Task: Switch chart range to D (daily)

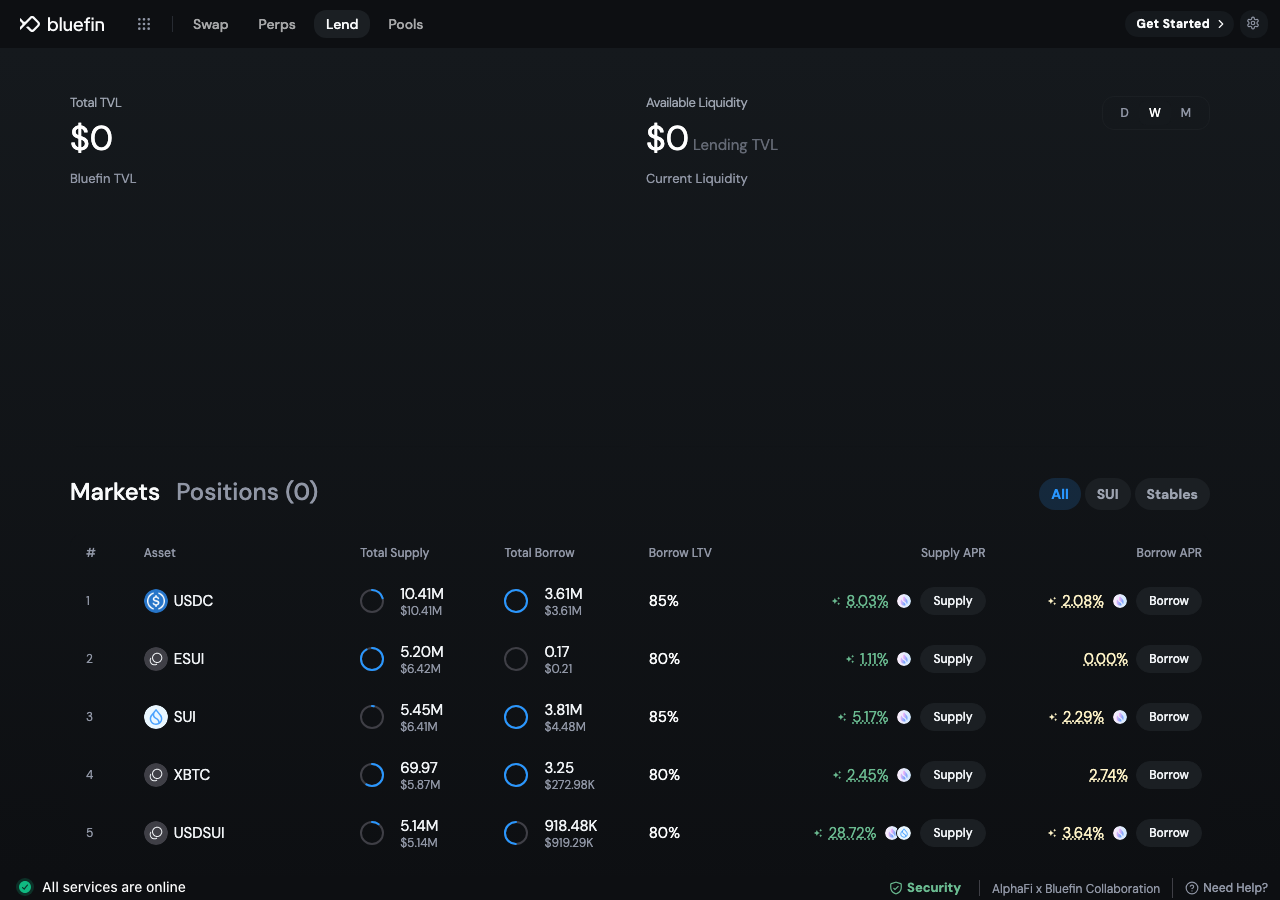Action: click(1124, 113)
